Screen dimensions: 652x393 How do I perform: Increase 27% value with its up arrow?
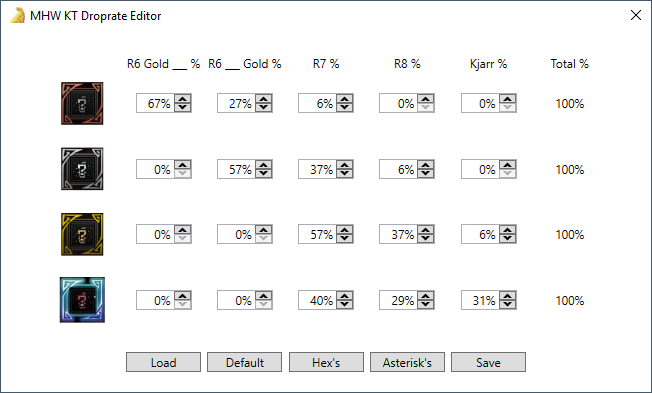click(264, 99)
